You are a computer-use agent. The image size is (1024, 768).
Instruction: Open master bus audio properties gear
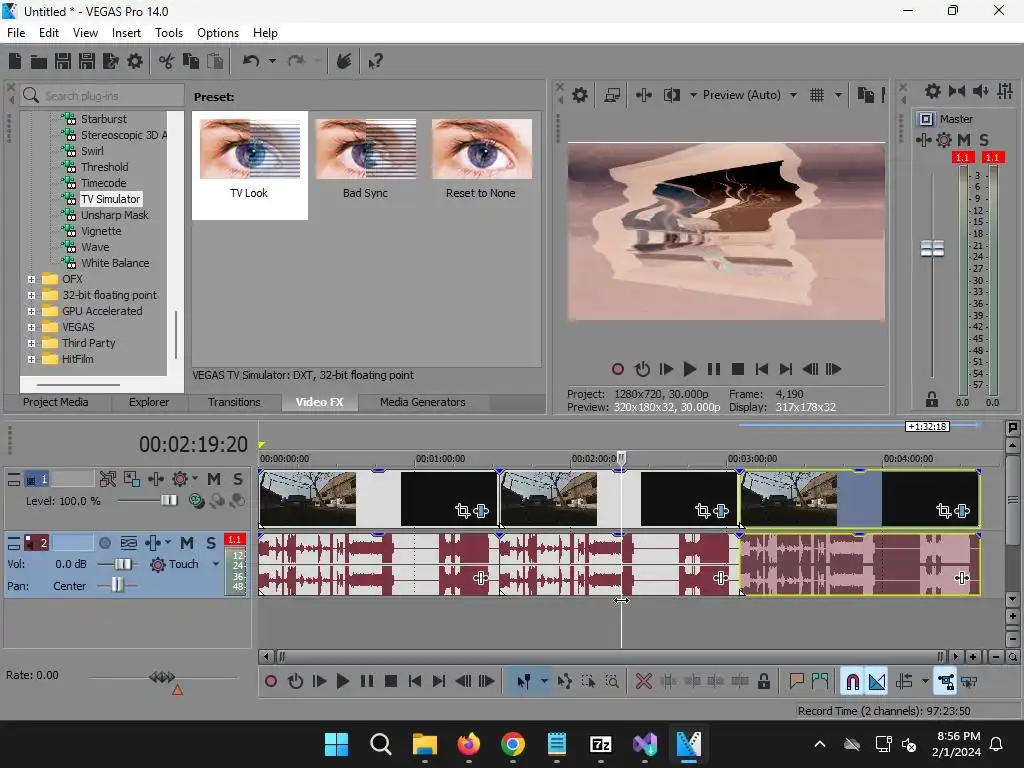pyautogui.click(x=933, y=91)
